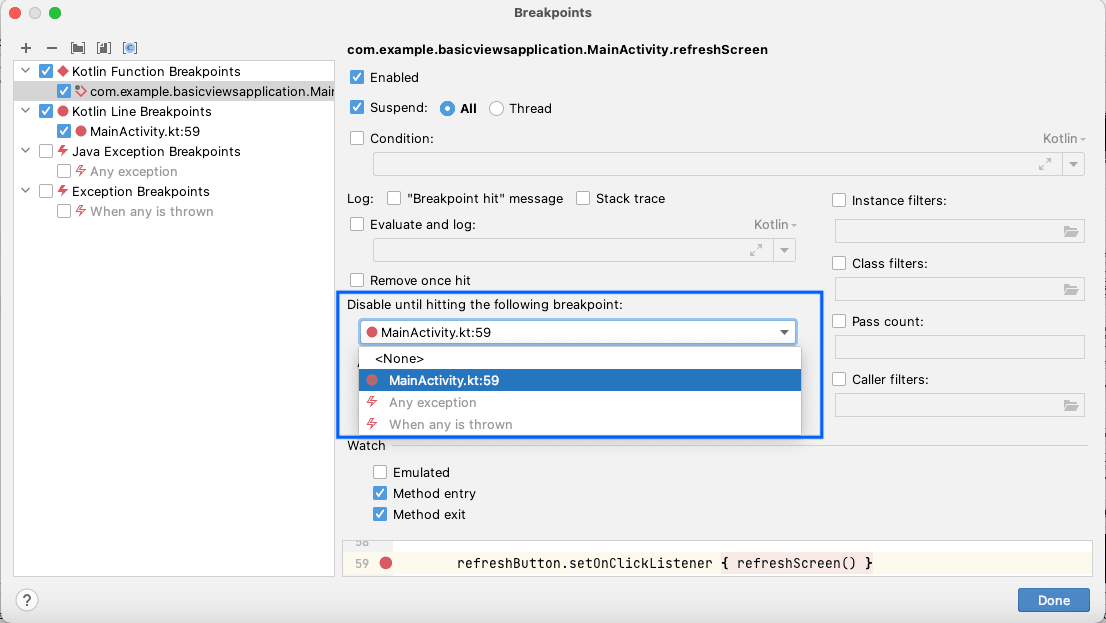This screenshot has height=623, width=1106.
Task: Collapse Kotlin Line Breakpoints group
Action: [x=26, y=111]
